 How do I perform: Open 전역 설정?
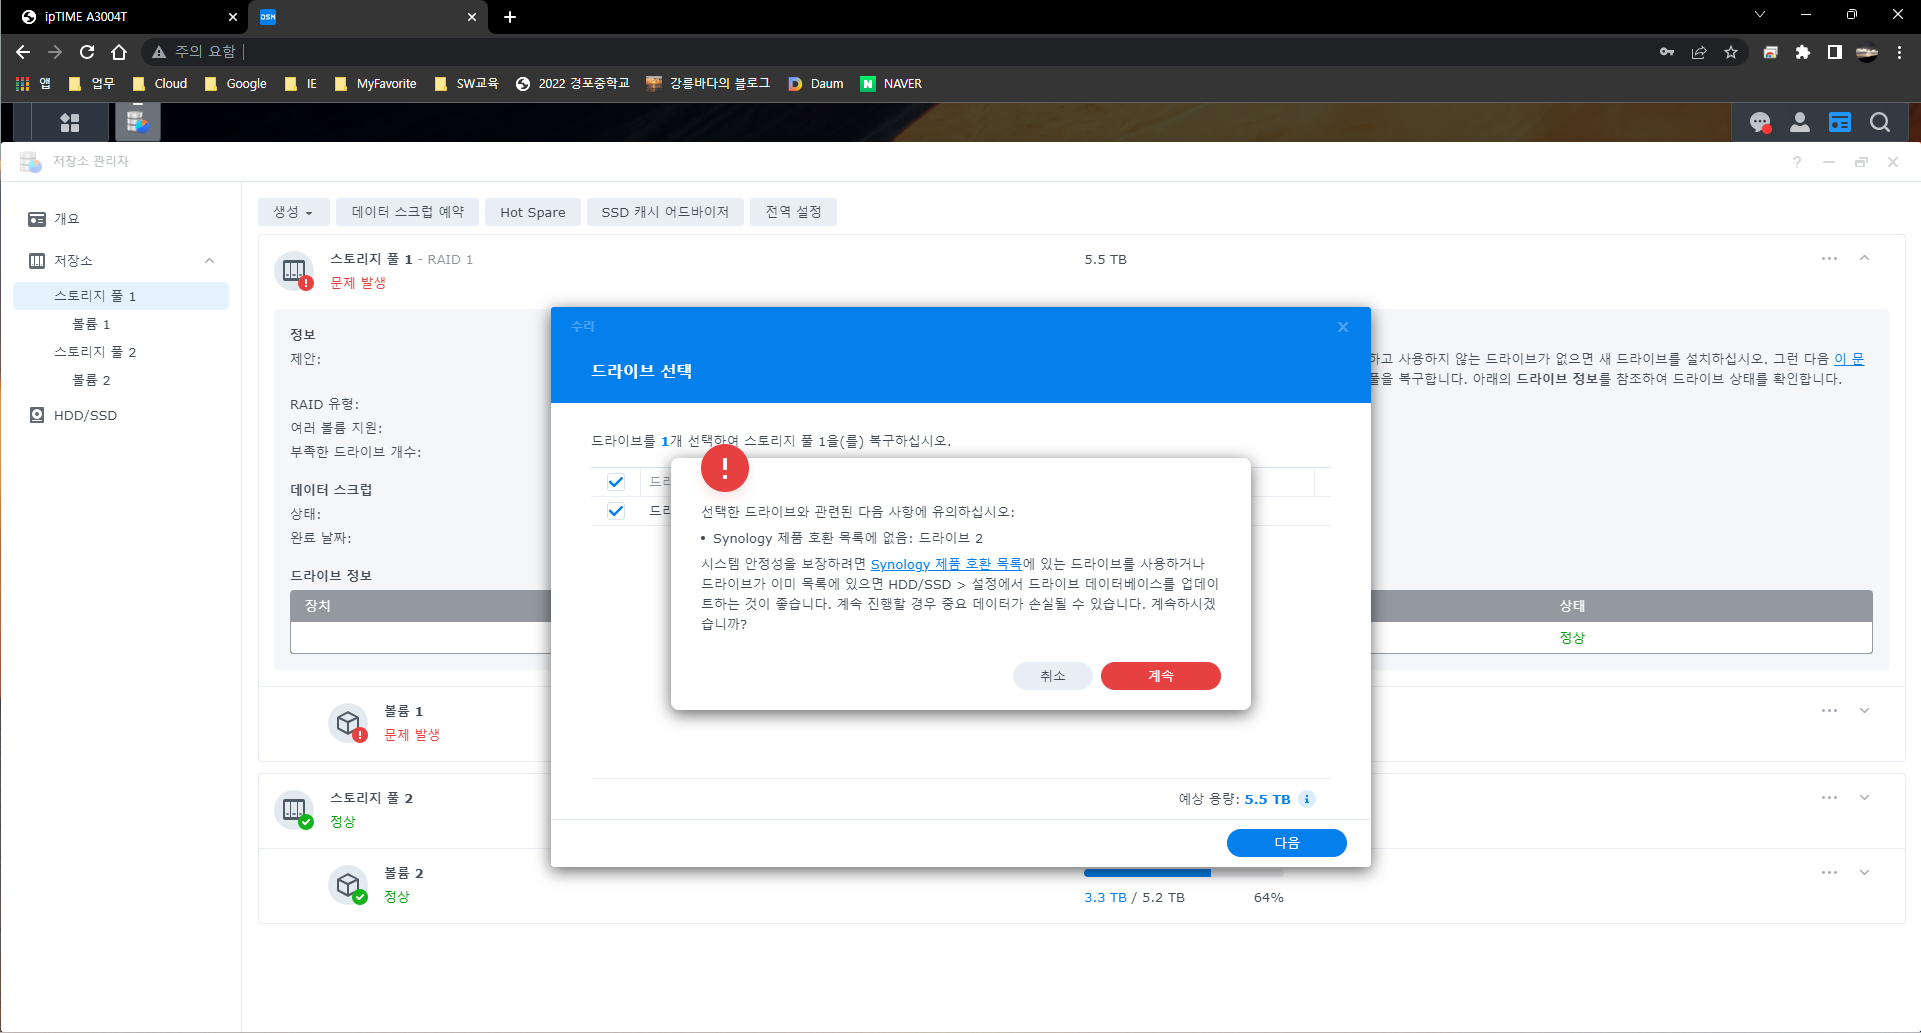[x=794, y=212]
